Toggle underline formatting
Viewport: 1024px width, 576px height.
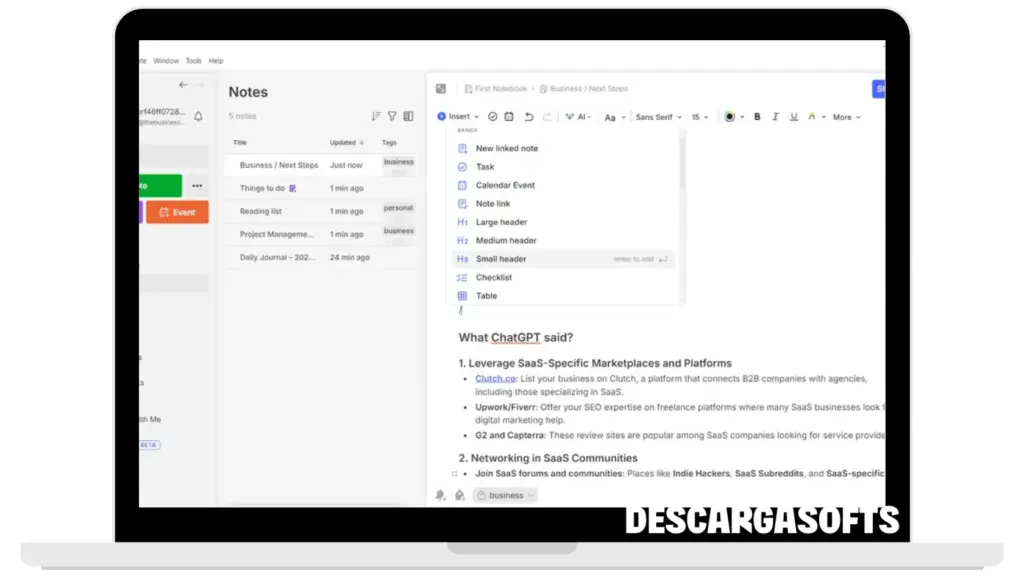coord(793,117)
